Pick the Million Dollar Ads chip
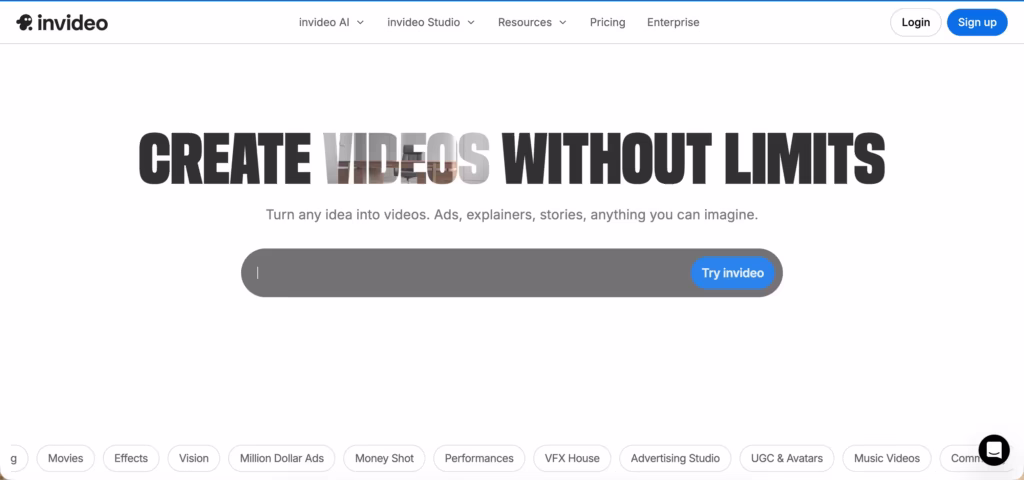 click(x=282, y=458)
